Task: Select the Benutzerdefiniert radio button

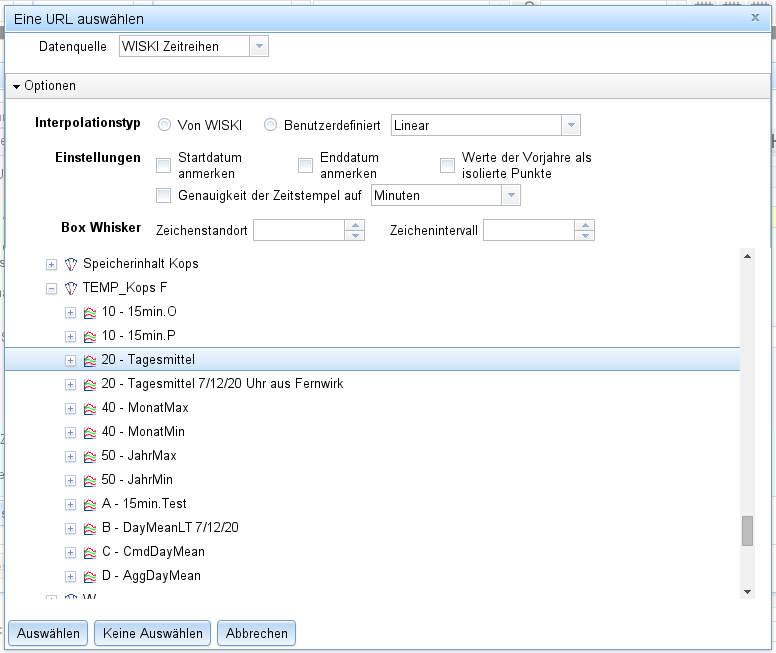Action: pos(270,125)
